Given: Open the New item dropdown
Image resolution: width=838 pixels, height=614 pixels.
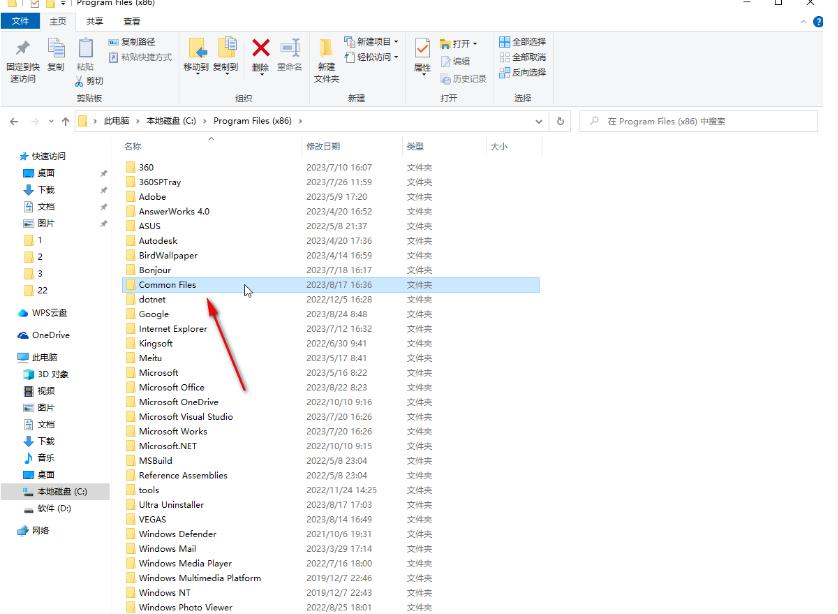Looking at the screenshot, I should (x=396, y=42).
